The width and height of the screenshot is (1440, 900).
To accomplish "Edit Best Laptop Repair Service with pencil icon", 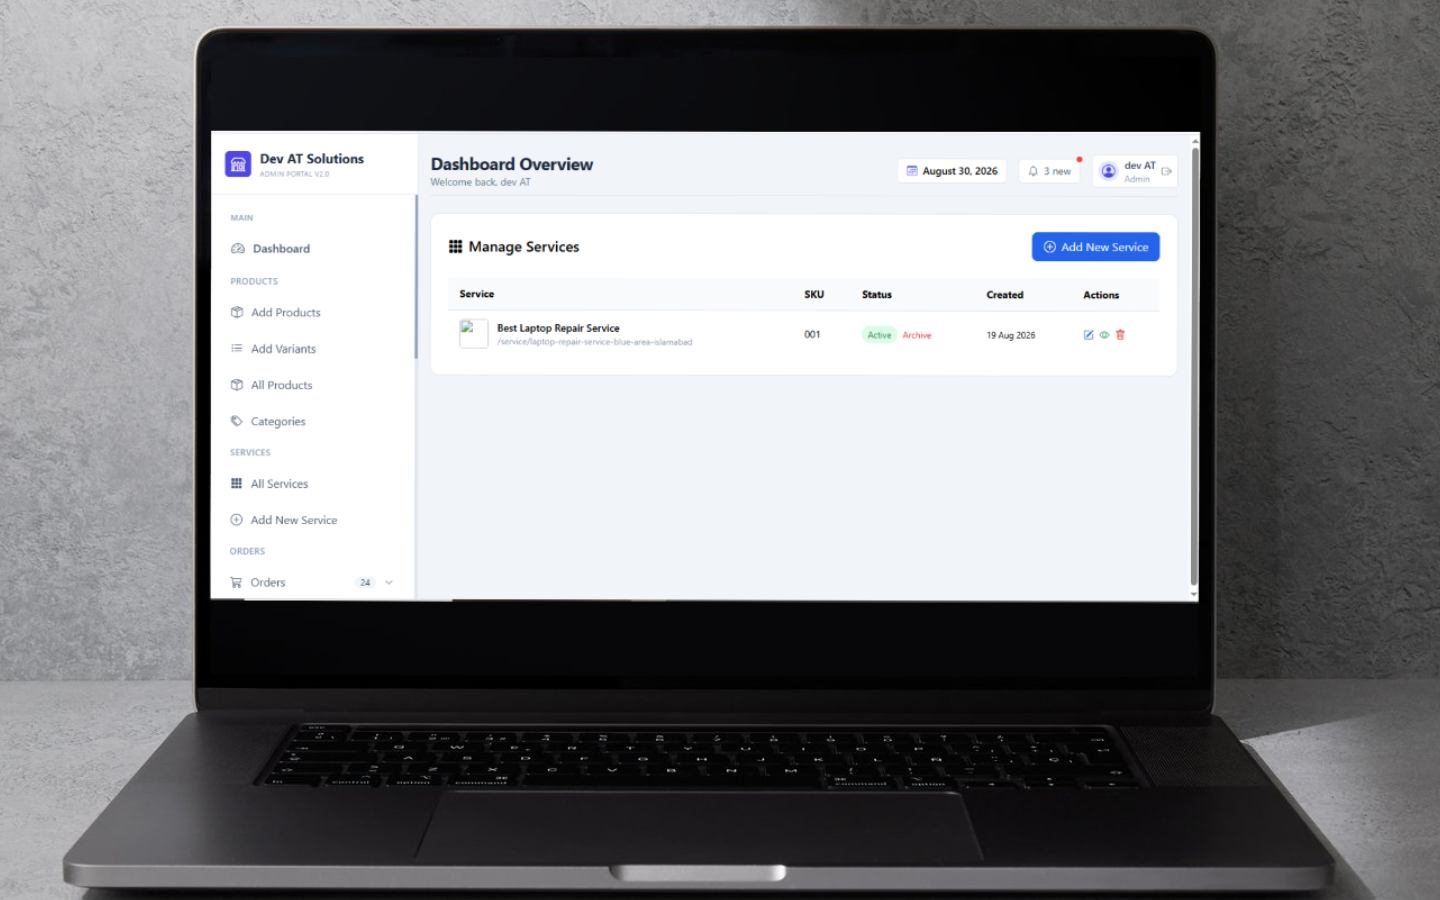I will (1088, 335).
